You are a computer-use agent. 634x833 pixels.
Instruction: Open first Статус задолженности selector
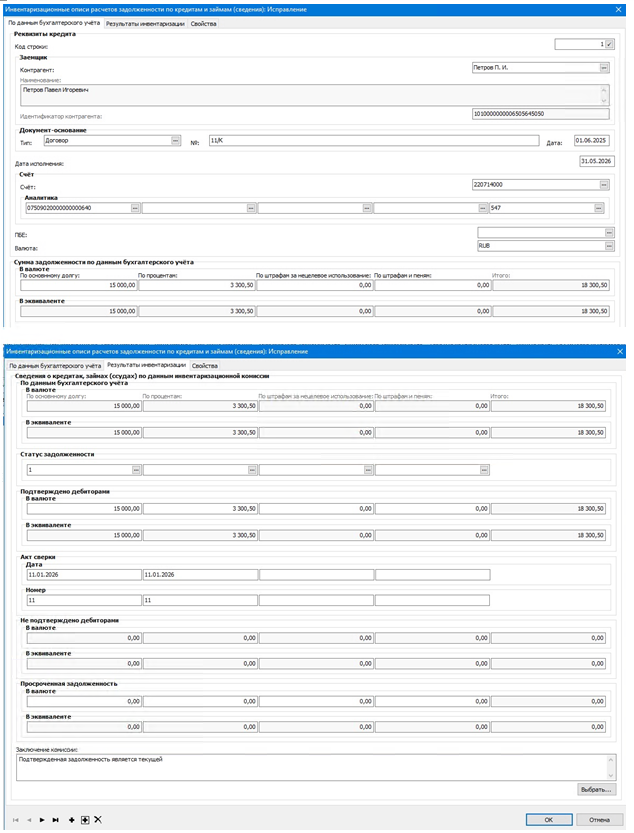tap(134, 468)
